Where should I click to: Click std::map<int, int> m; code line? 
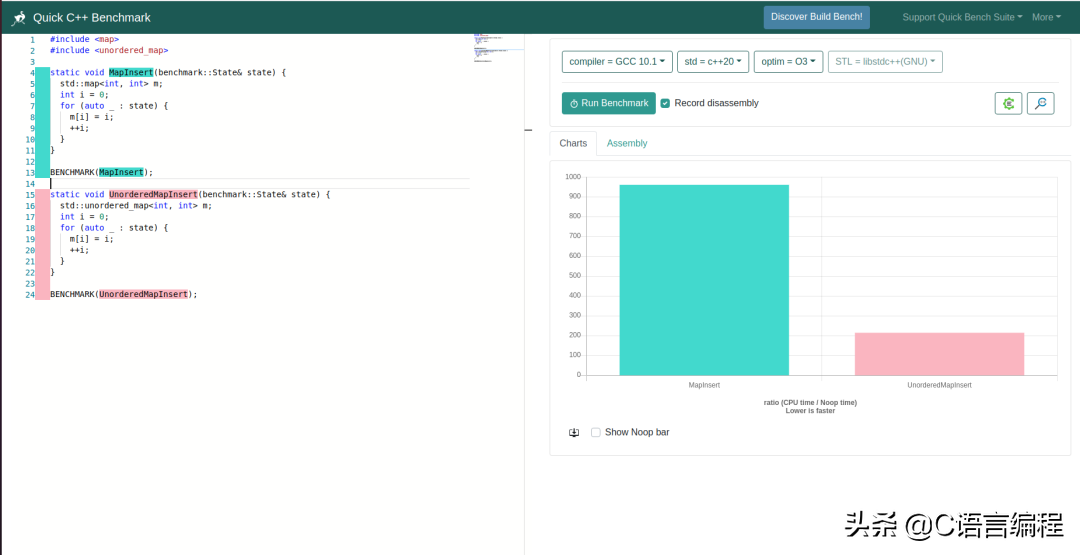(112, 83)
